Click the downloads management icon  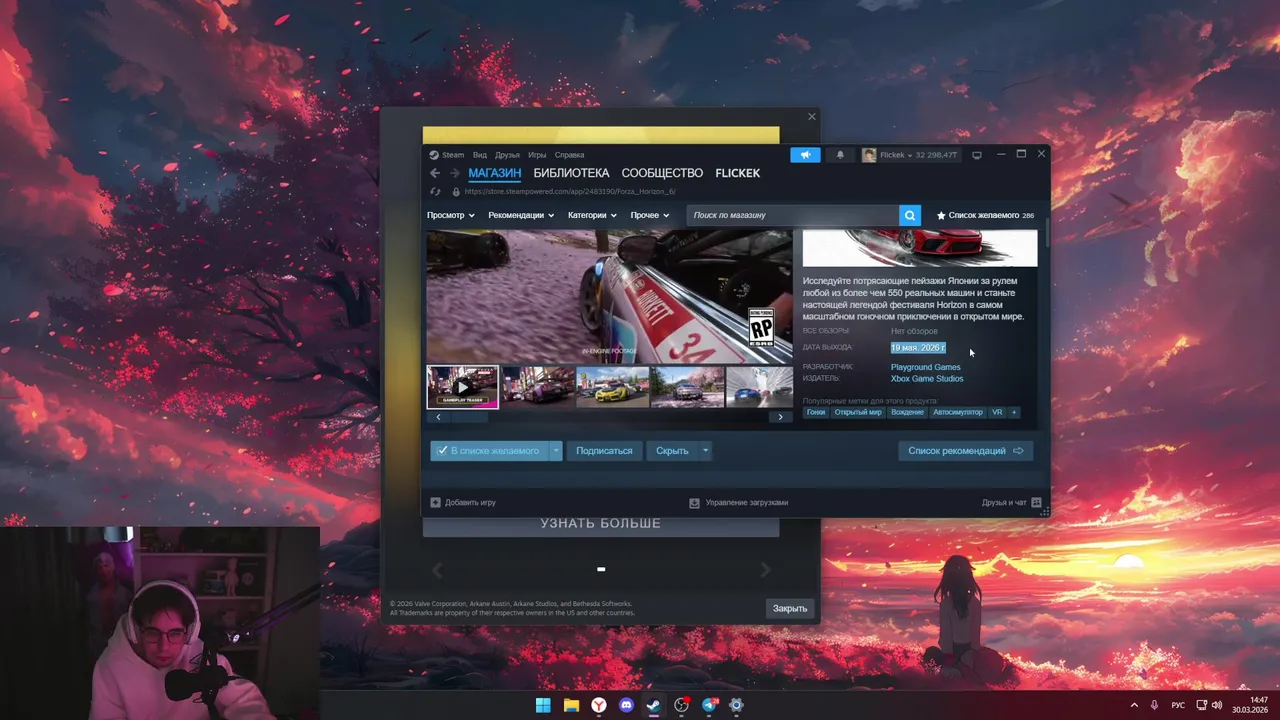(694, 502)
